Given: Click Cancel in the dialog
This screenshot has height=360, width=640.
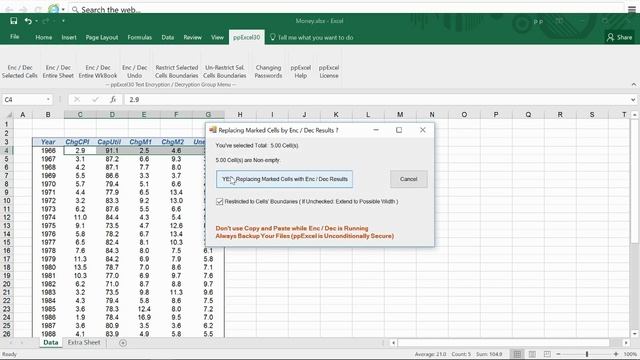Looking at the screenshot, I should pyautogui.click(x=409, y=179).
